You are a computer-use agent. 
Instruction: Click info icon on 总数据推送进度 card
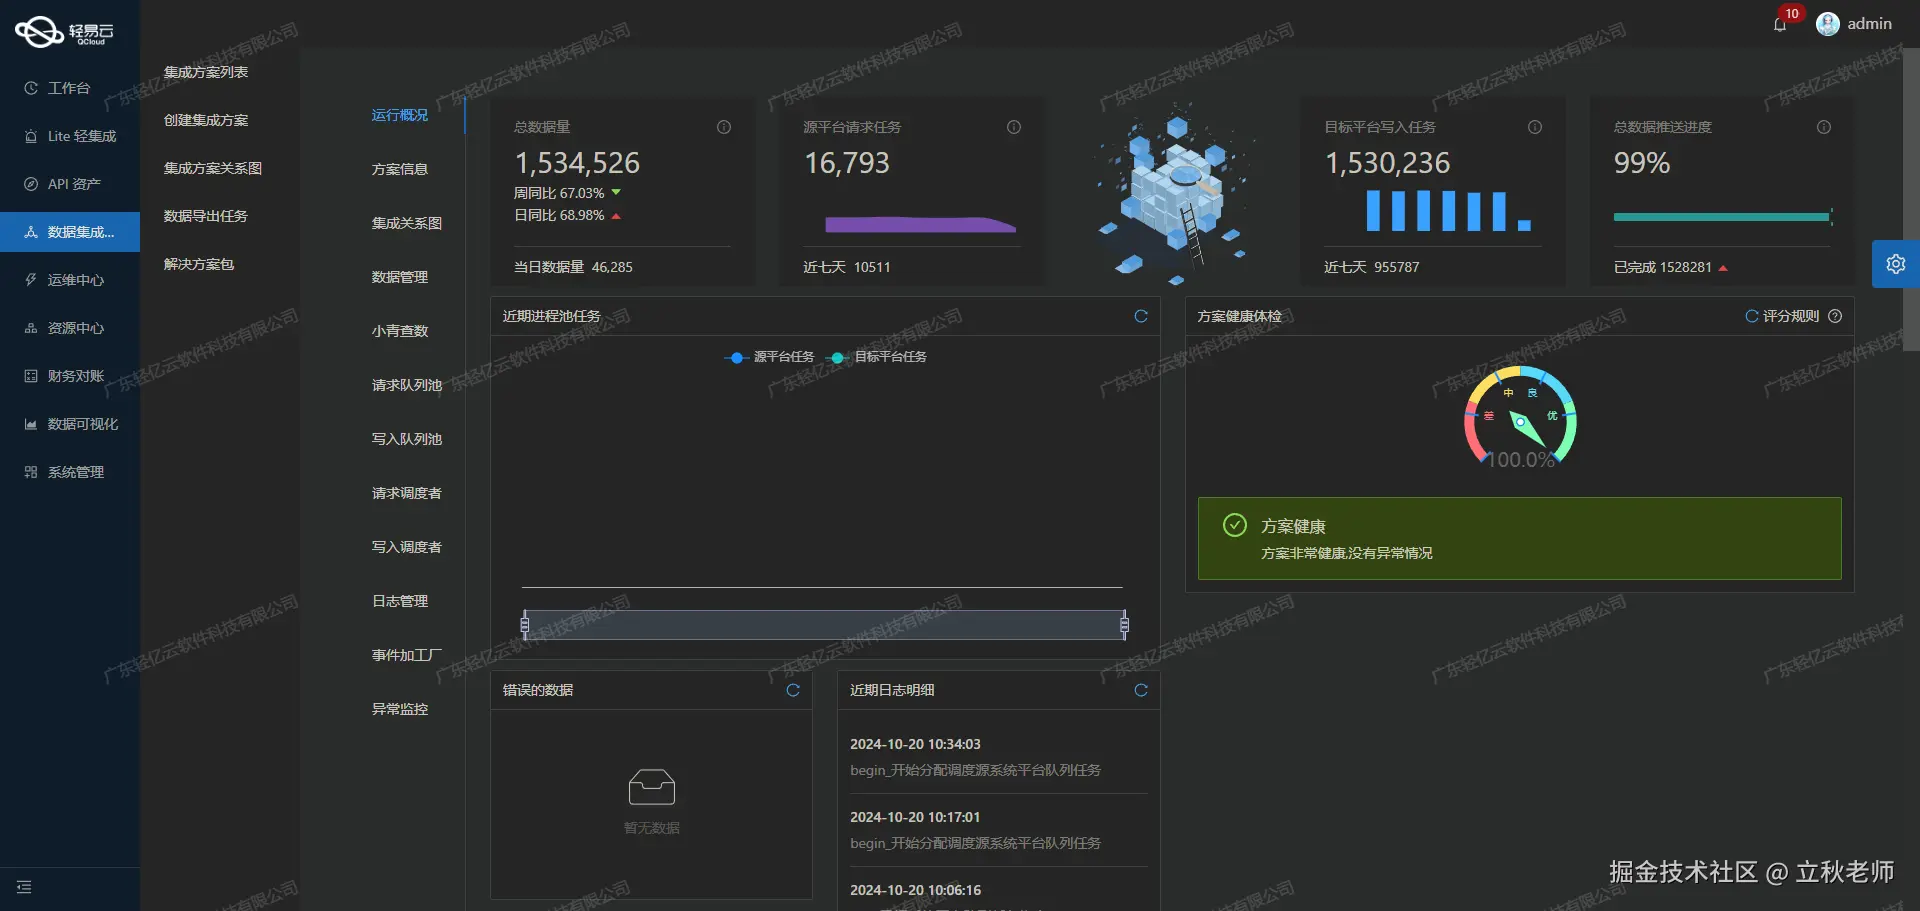click(1824, 127)
